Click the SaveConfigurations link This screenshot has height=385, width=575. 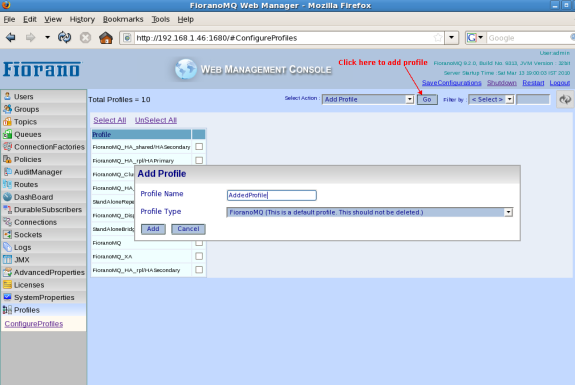(451, 83)
